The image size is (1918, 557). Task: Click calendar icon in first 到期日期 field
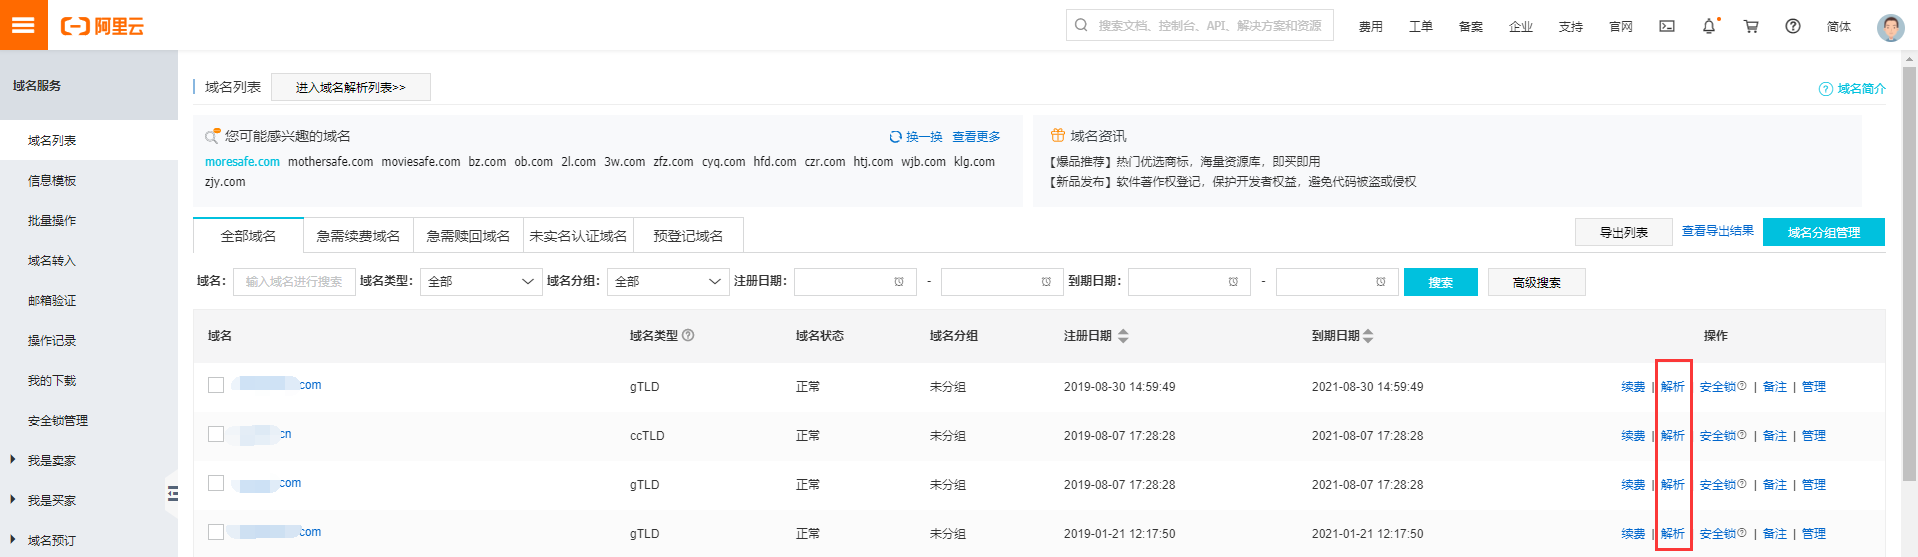click(x=1233, y=282)
